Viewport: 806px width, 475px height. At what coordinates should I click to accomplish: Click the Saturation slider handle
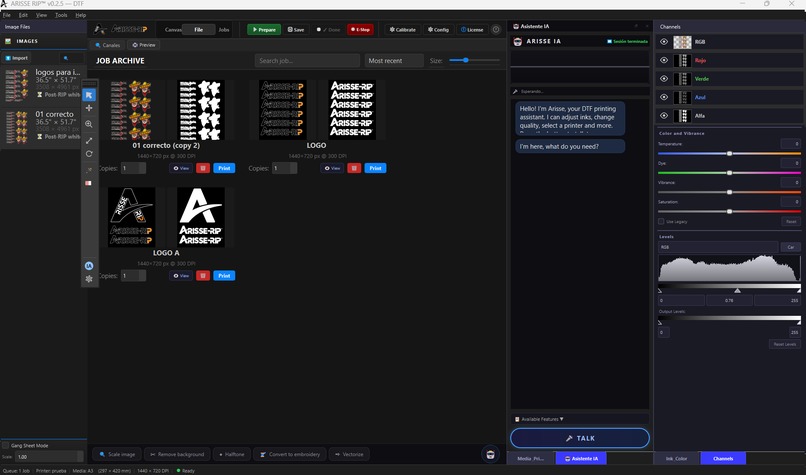click(x=729, y=211)
